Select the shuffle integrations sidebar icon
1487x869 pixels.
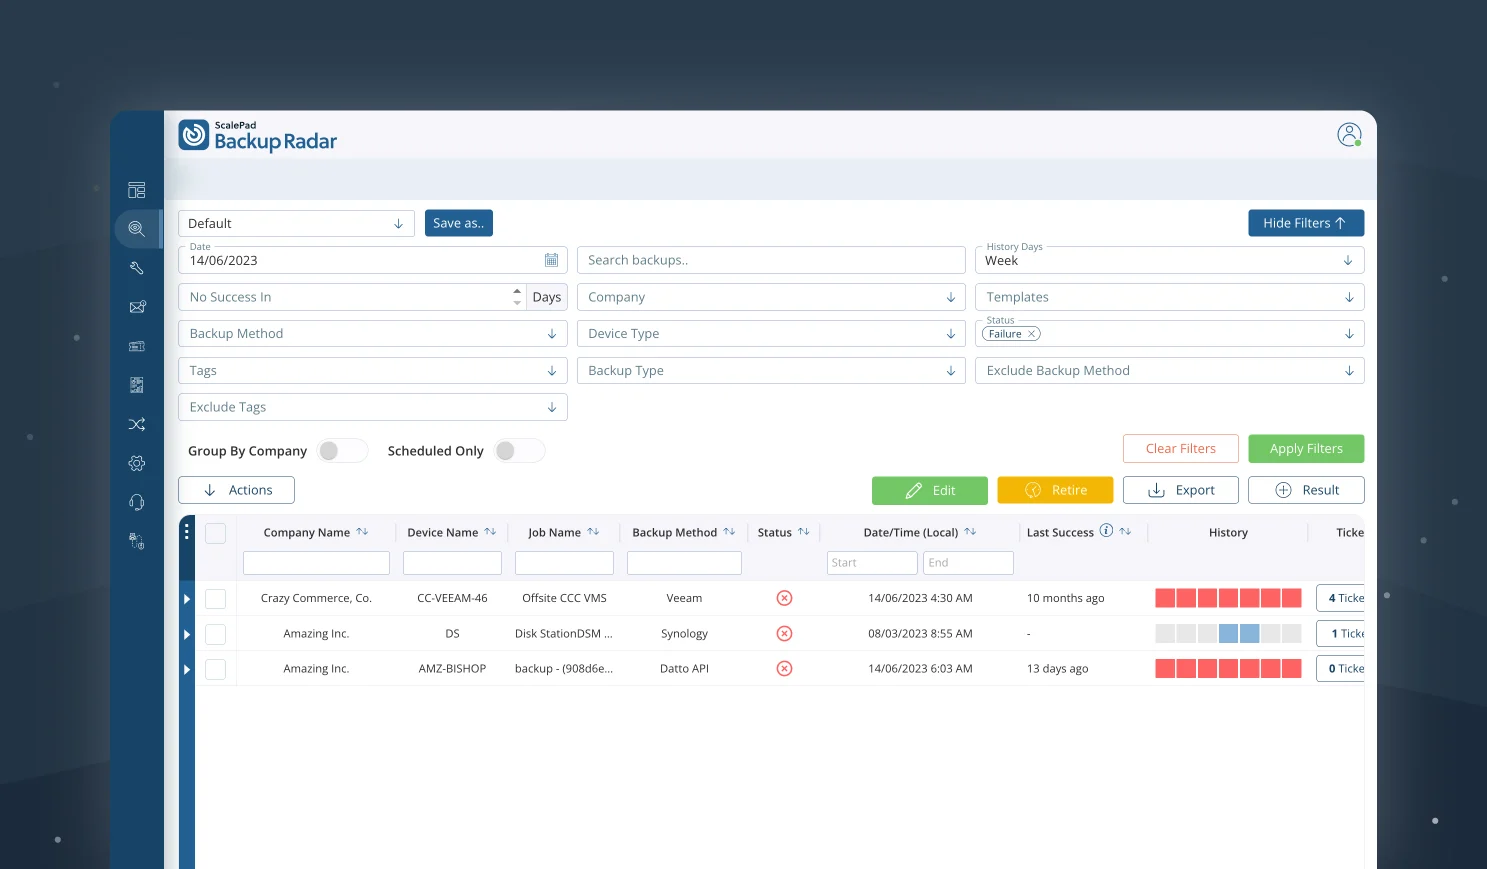coord(137,424)
